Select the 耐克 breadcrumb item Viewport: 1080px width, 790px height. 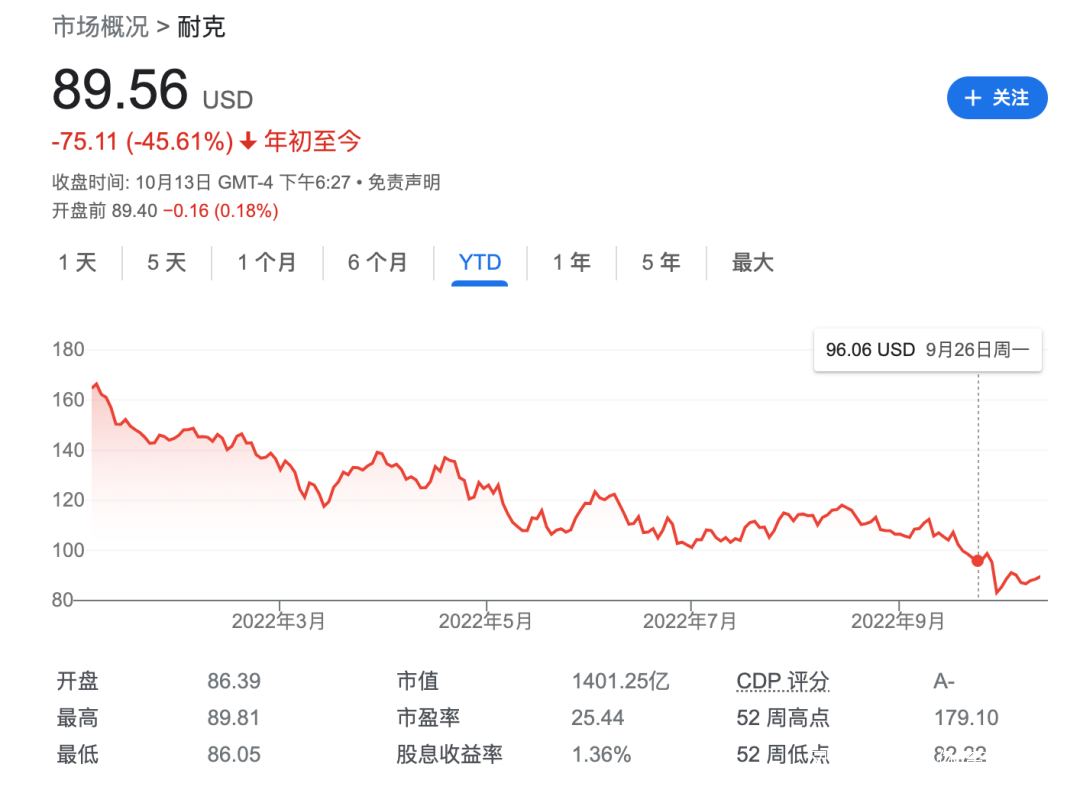(201, 28)
